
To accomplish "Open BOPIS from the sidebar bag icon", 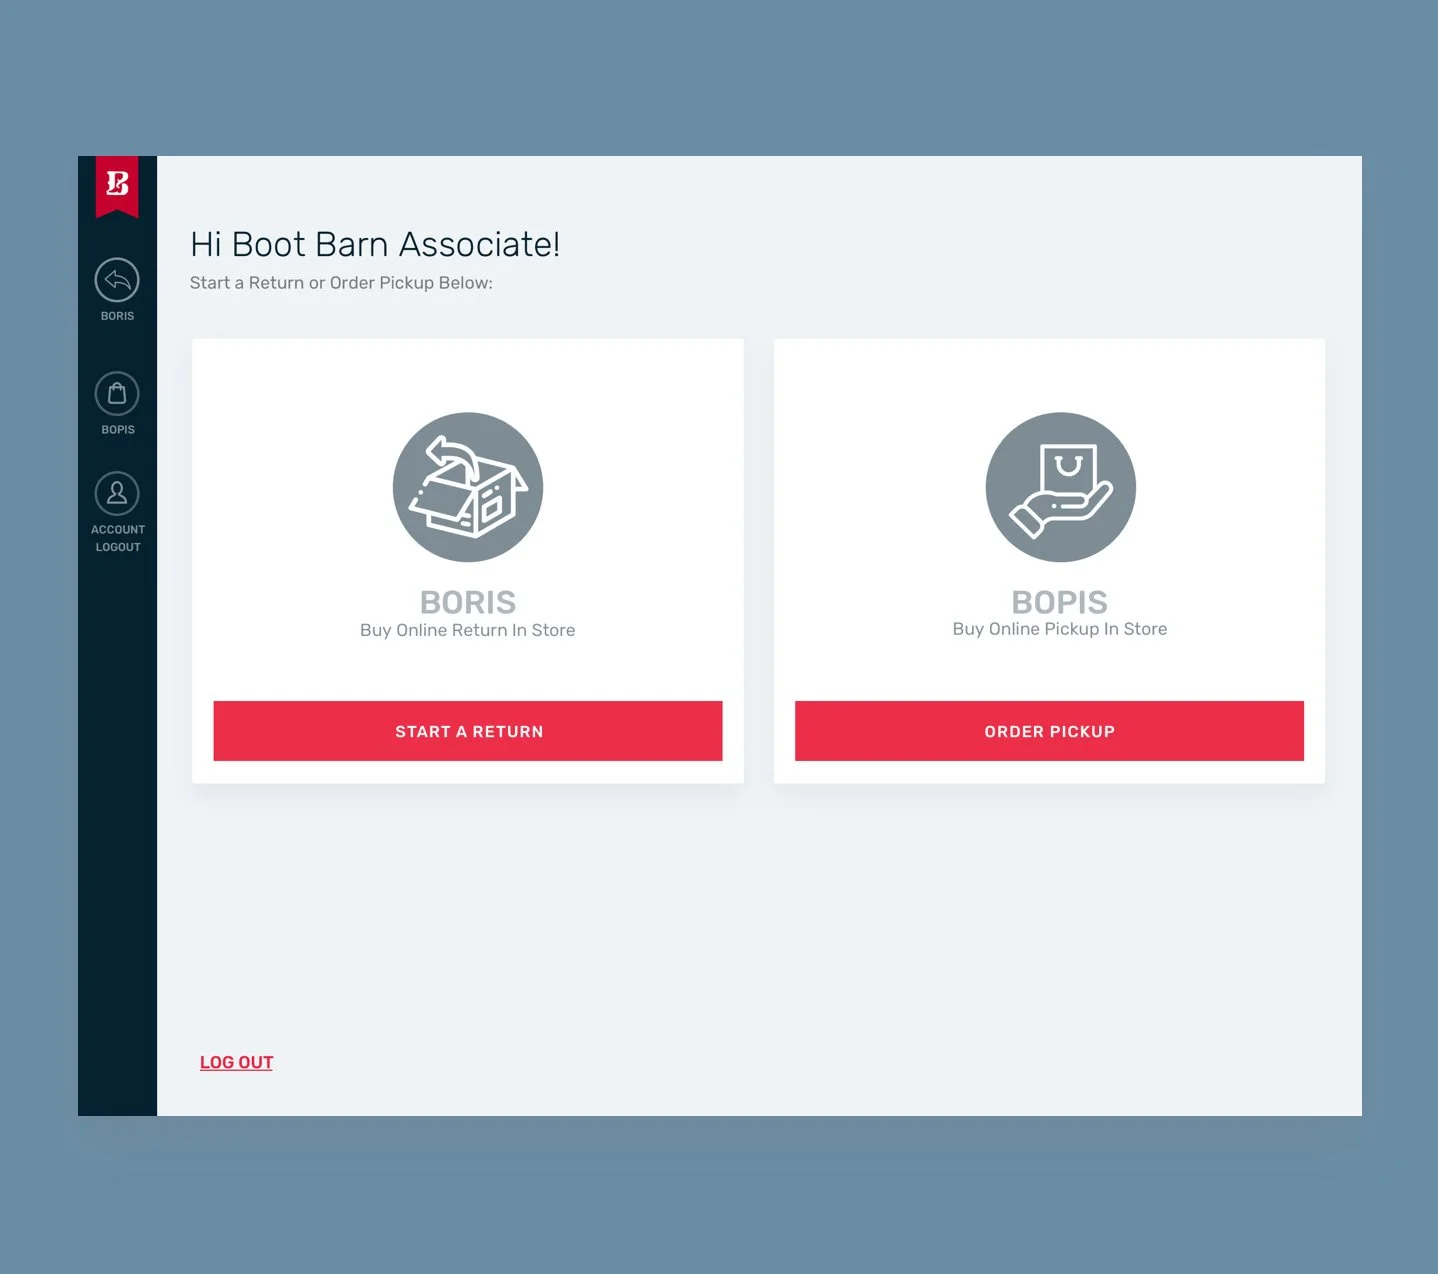I will tap(117, 394).
